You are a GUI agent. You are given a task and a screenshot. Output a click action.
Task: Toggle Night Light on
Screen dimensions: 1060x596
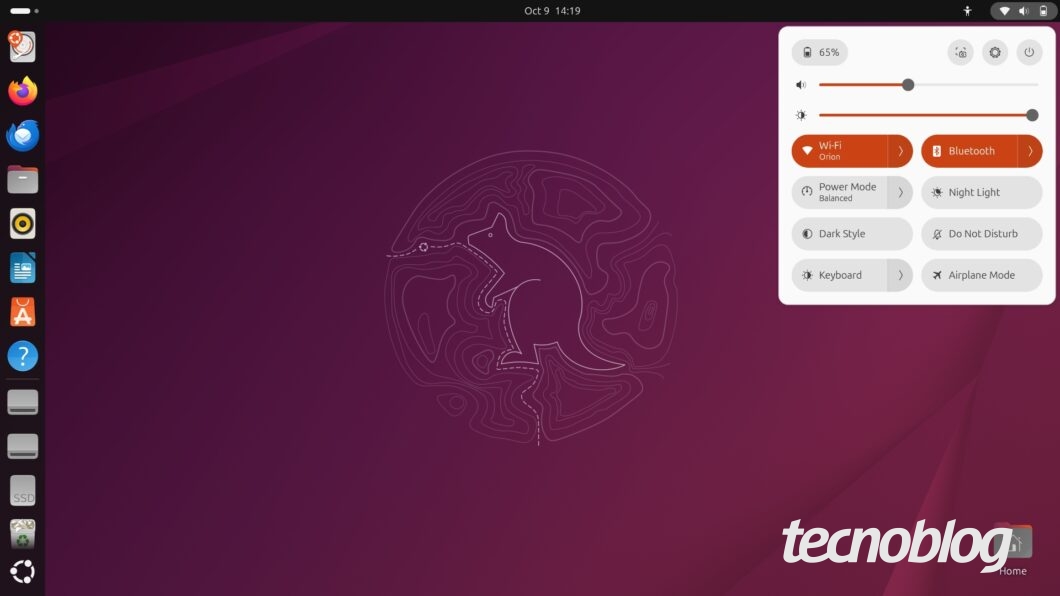[x=981, y=193]
